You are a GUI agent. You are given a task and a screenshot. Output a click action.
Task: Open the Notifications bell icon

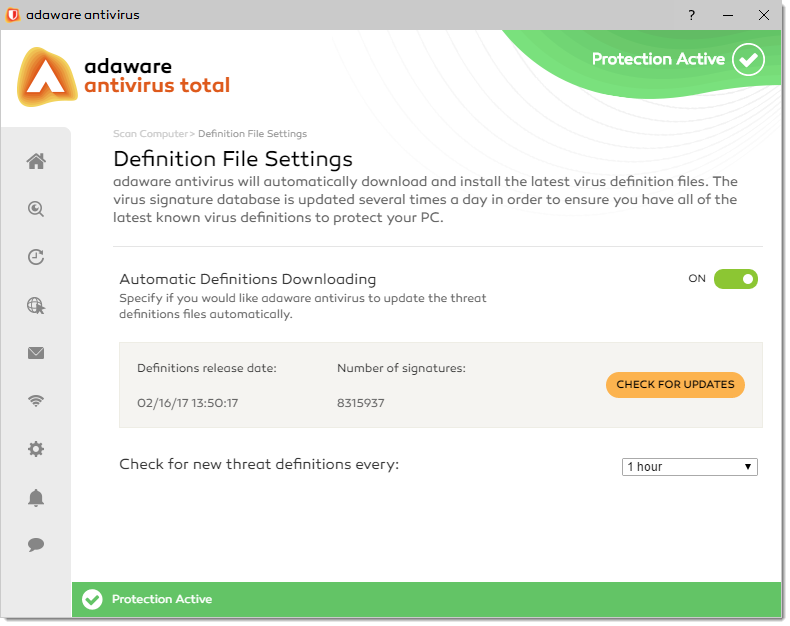click(36, 497)
